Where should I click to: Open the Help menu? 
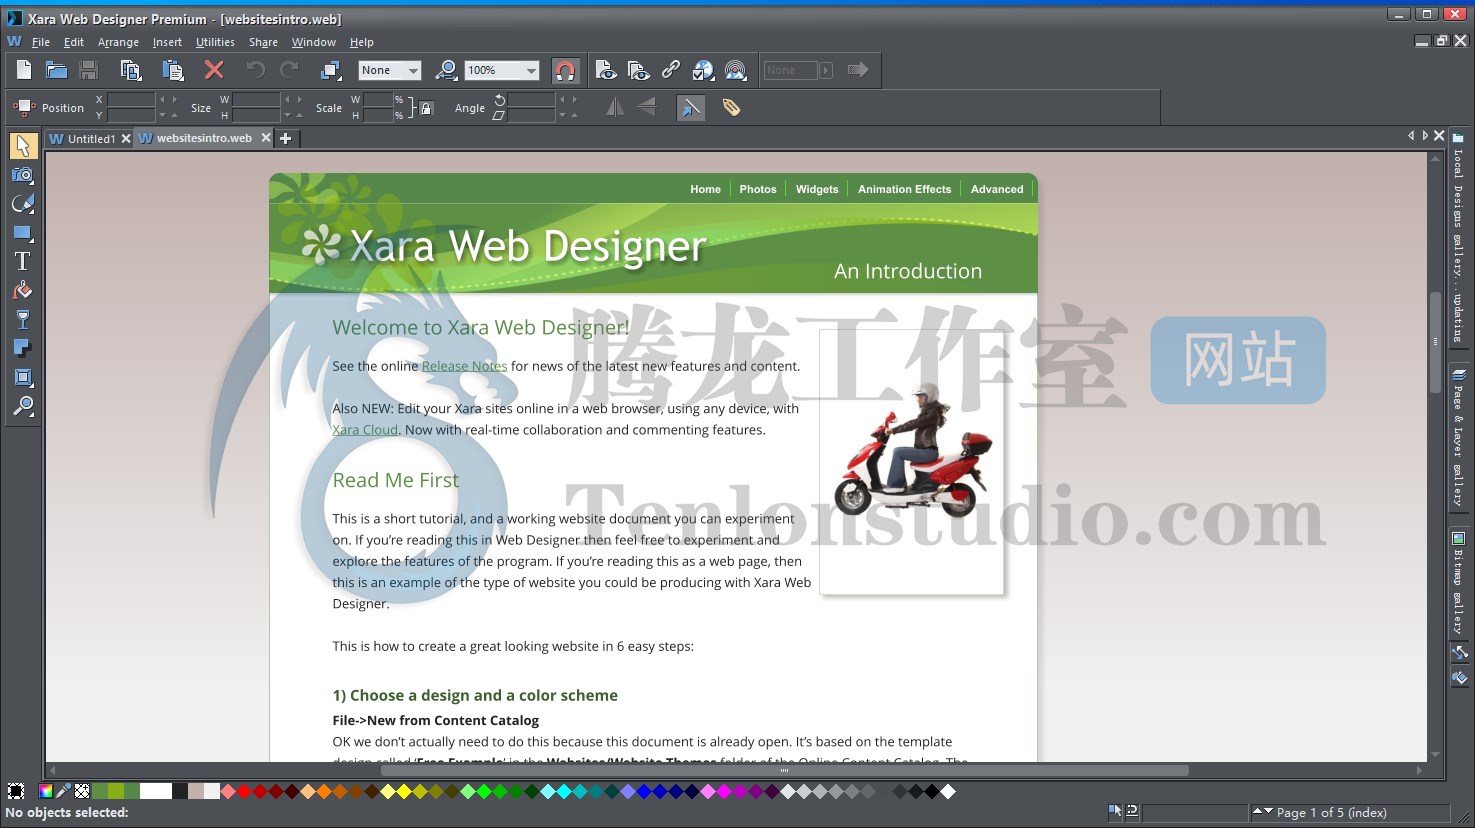tap(361, 42)
